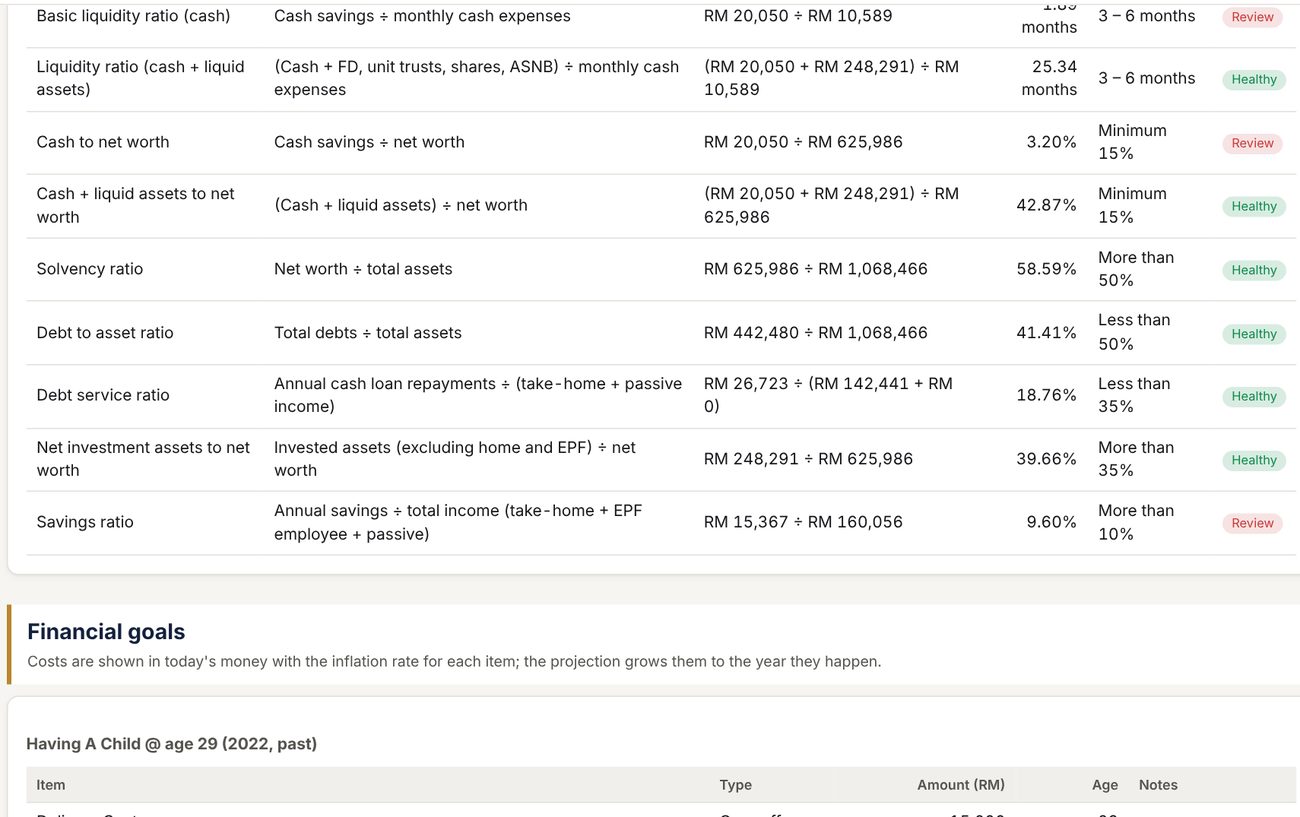Select the "Debt to asset ratio" label
This screenshot has height=817, width=1300.
[105, 333]
